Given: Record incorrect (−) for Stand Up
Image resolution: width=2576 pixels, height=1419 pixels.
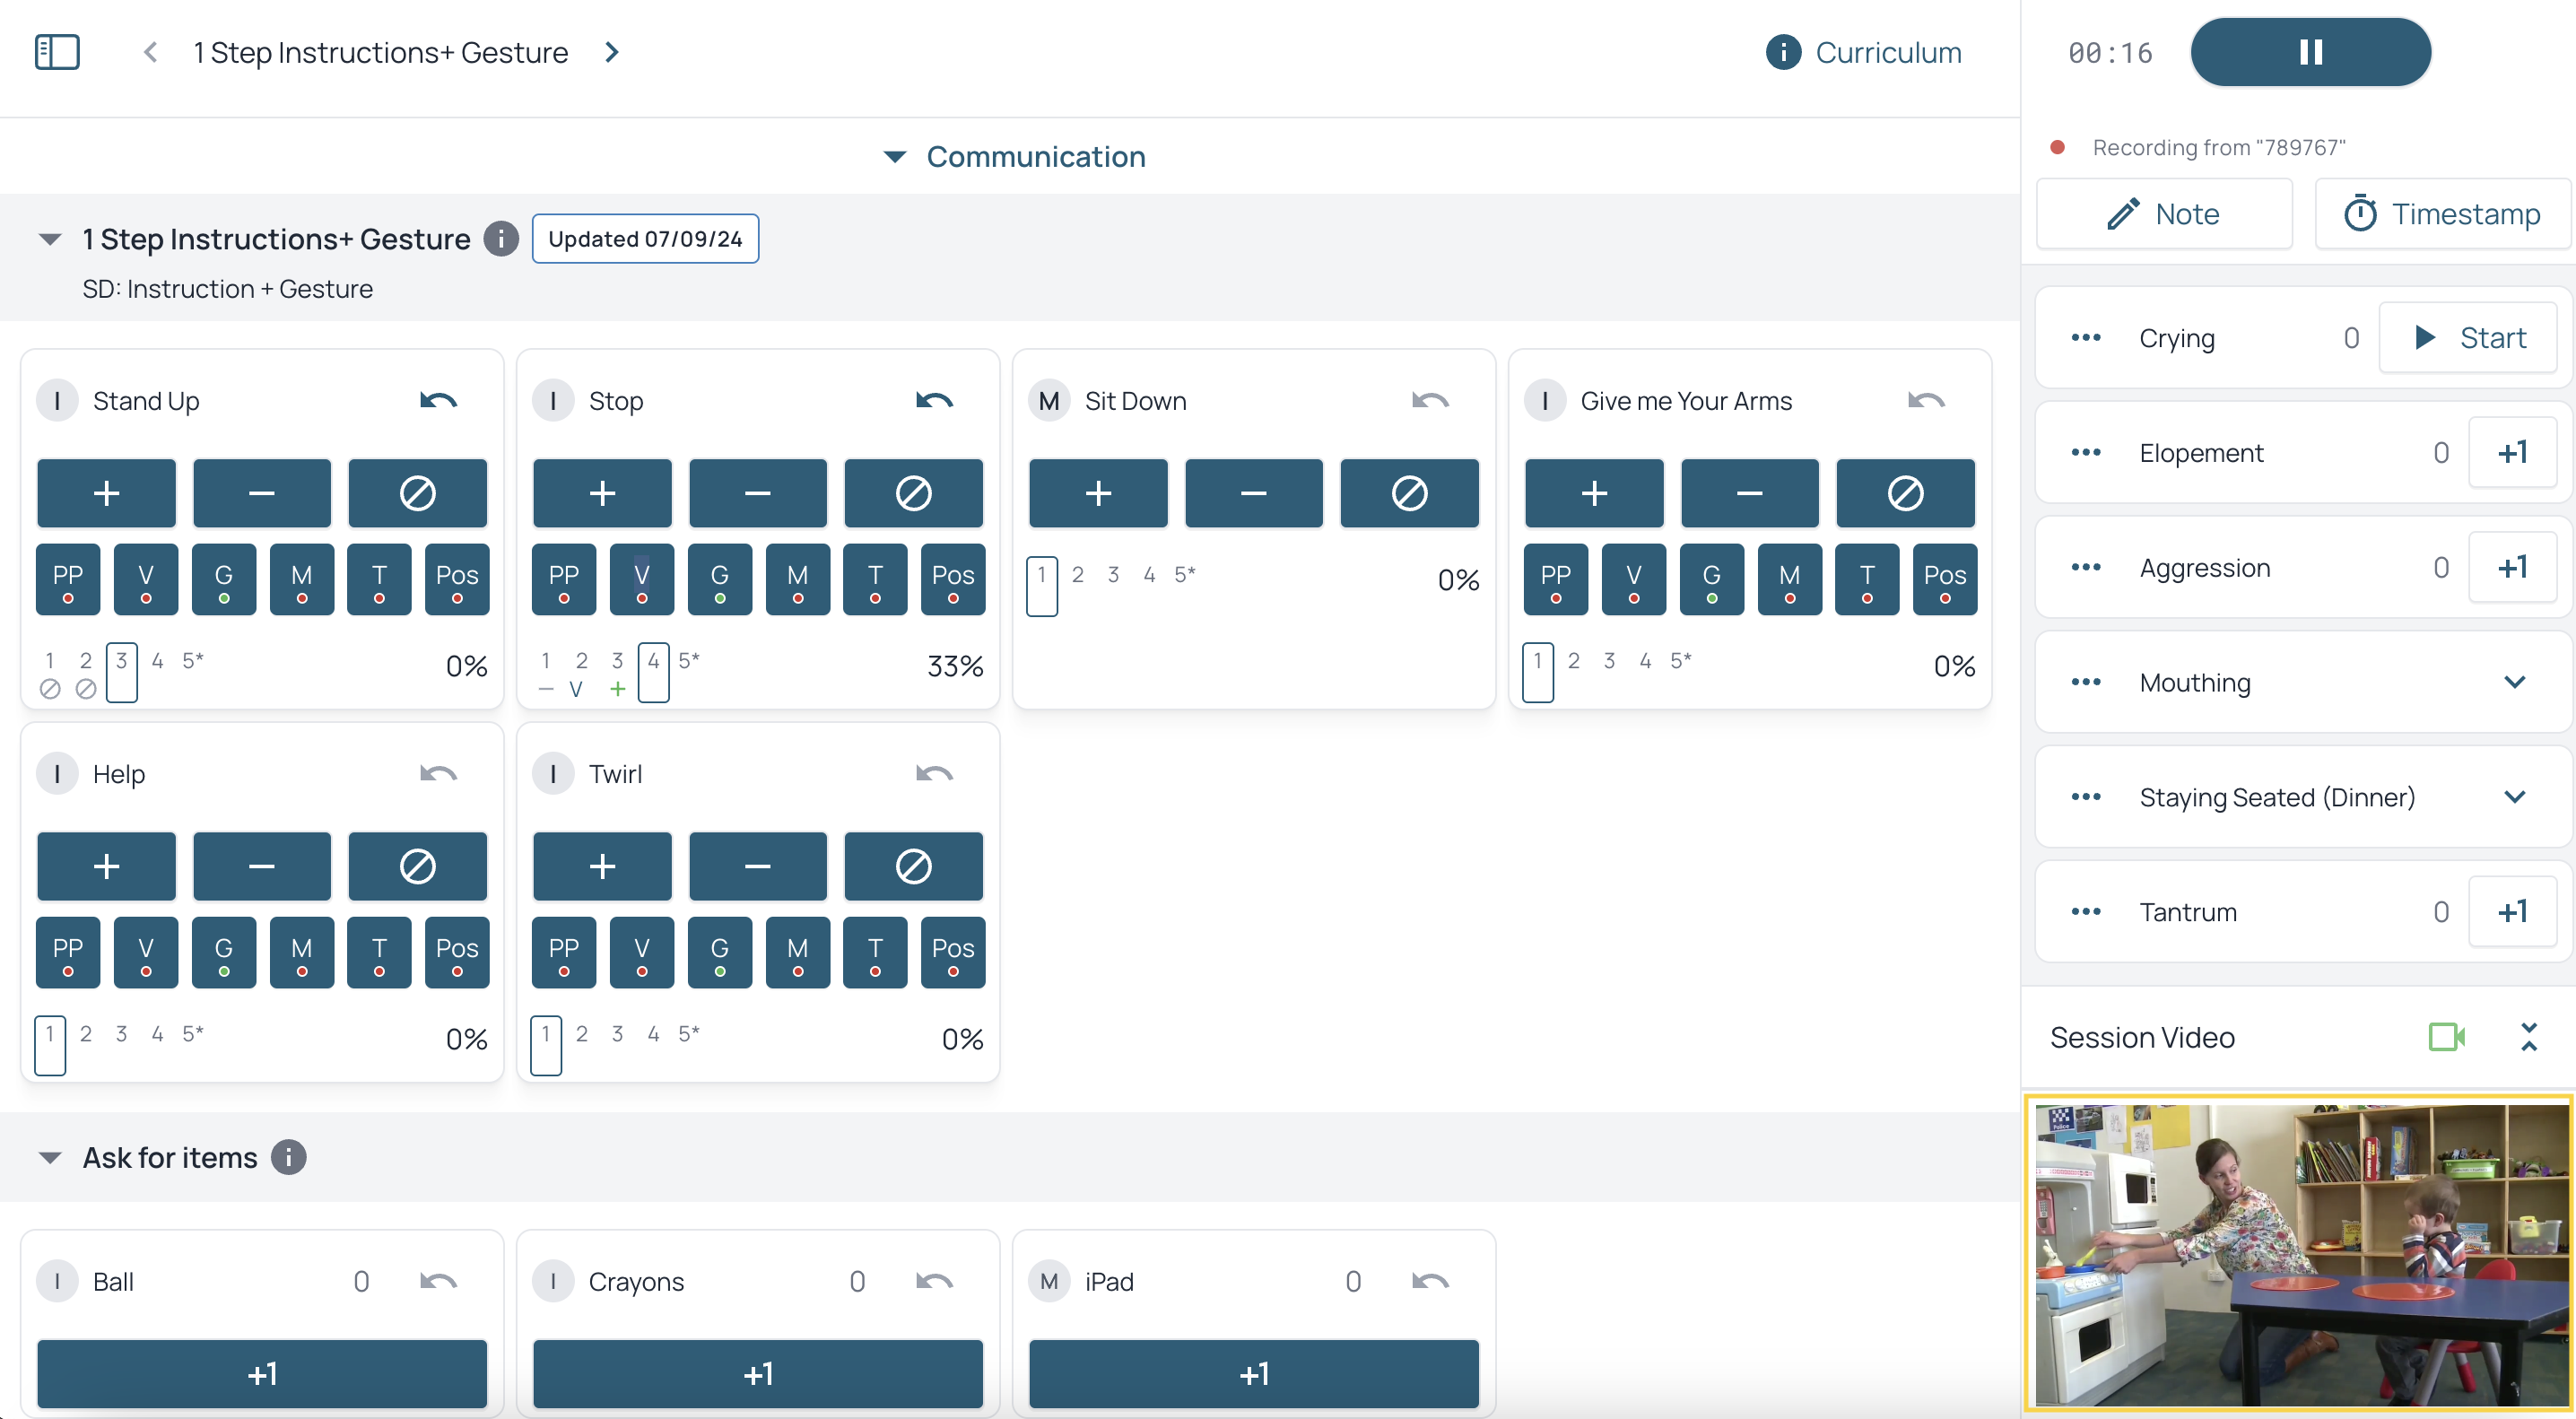Looking at the screenshot, I should pyautogui.click(x=262, y=493).
